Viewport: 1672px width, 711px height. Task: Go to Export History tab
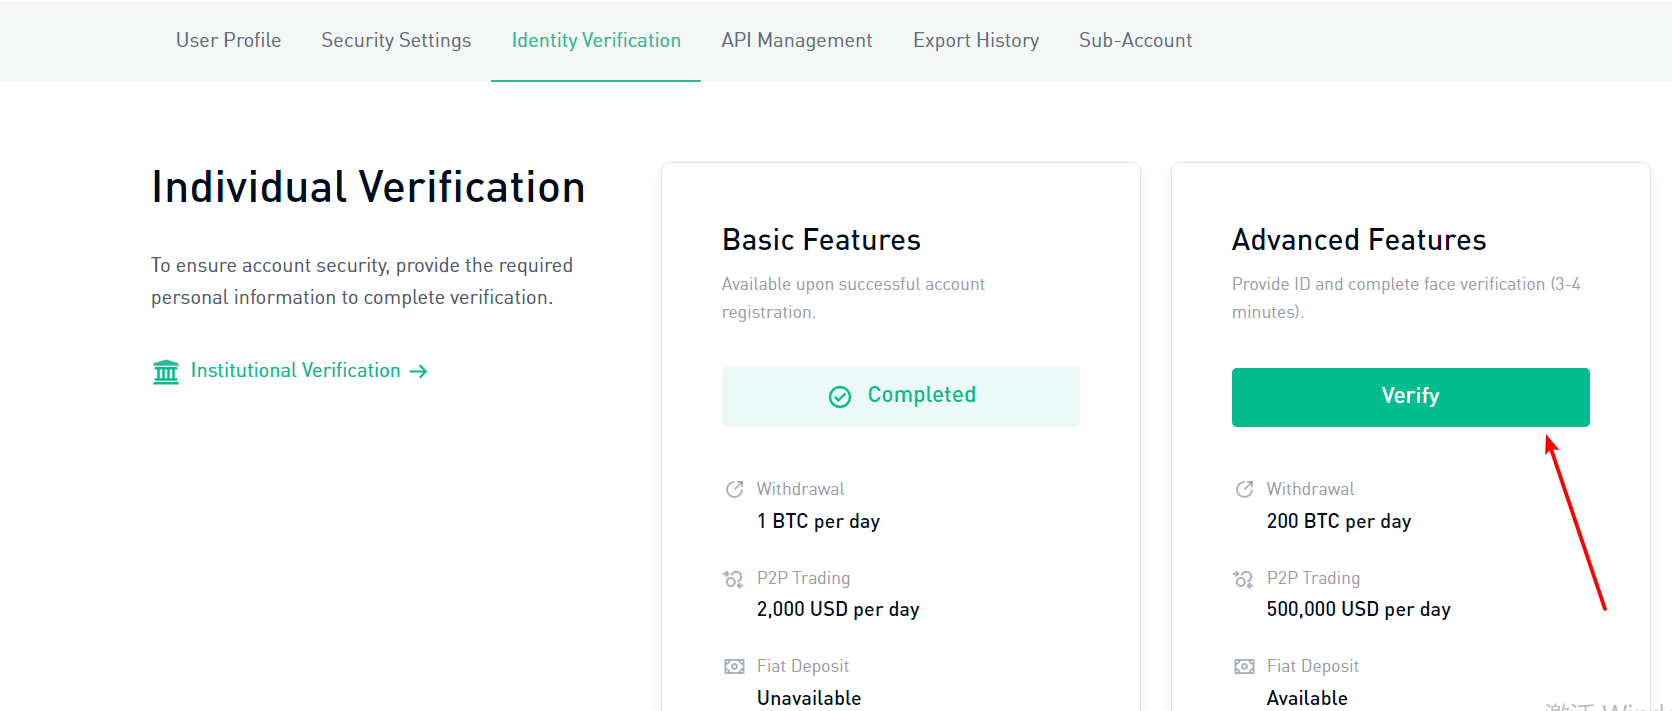pyautogui.click(x=976, y=40)
